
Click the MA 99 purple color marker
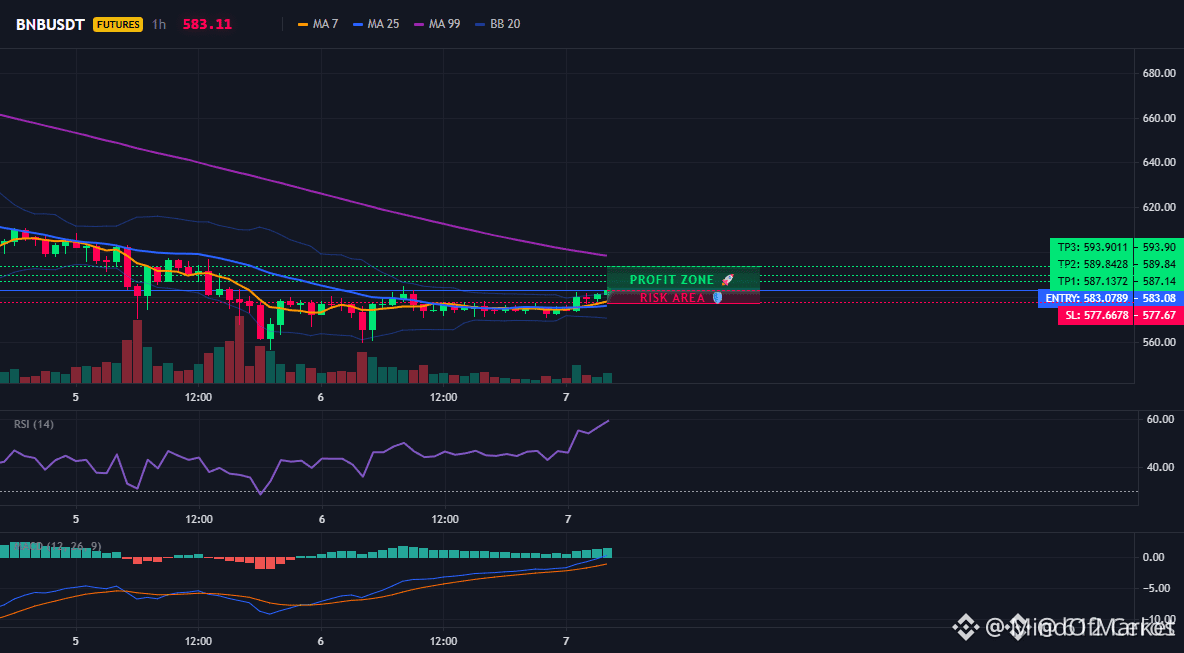[x=419, y=24]
